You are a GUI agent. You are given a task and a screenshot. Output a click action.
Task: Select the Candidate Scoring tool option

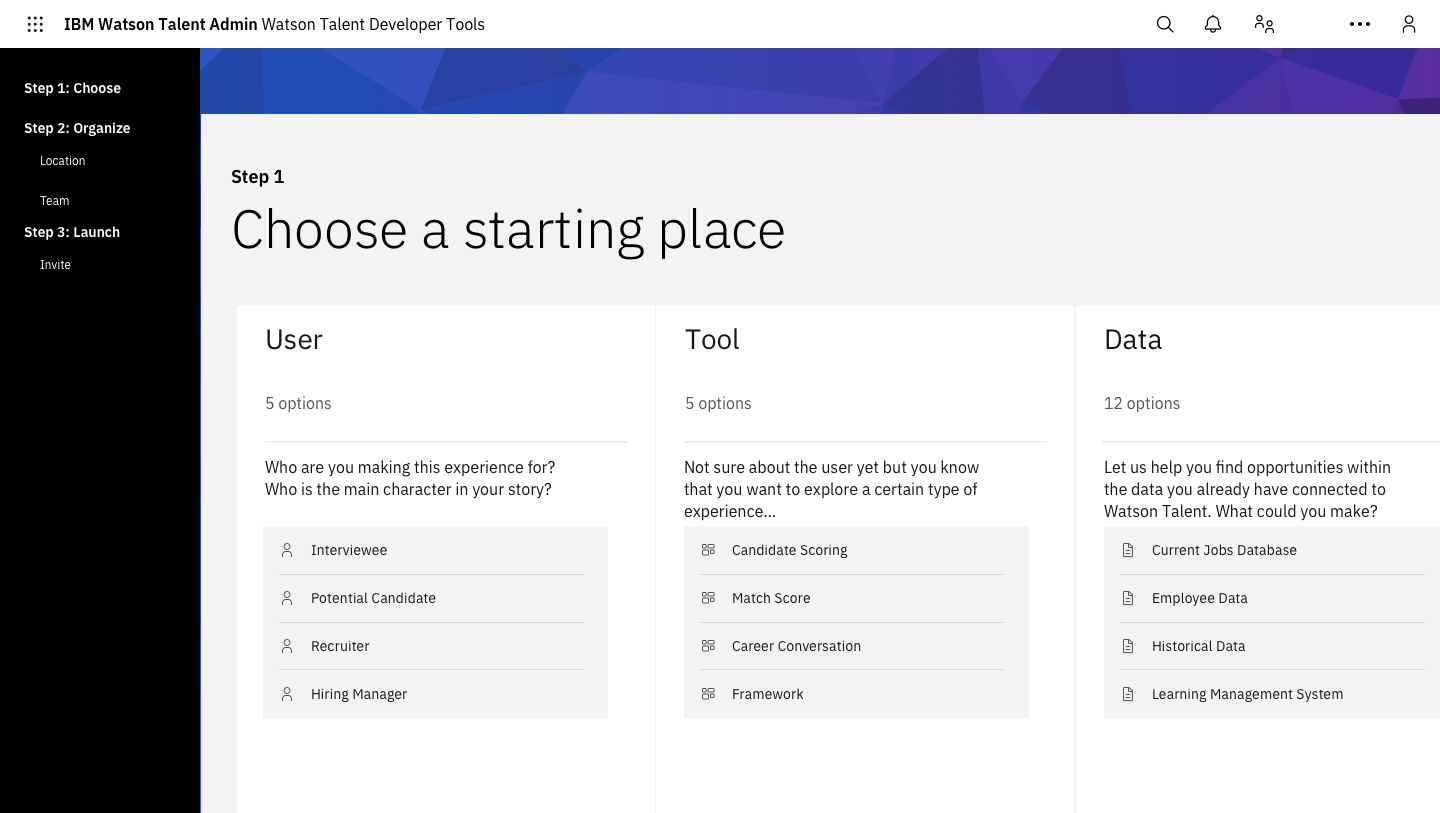(x=856, y=550)
